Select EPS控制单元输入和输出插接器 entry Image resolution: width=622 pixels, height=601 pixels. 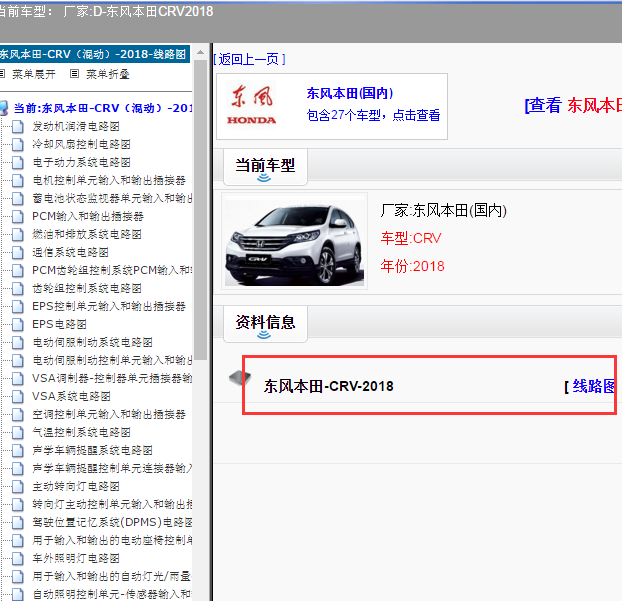(x=109, y=307)
